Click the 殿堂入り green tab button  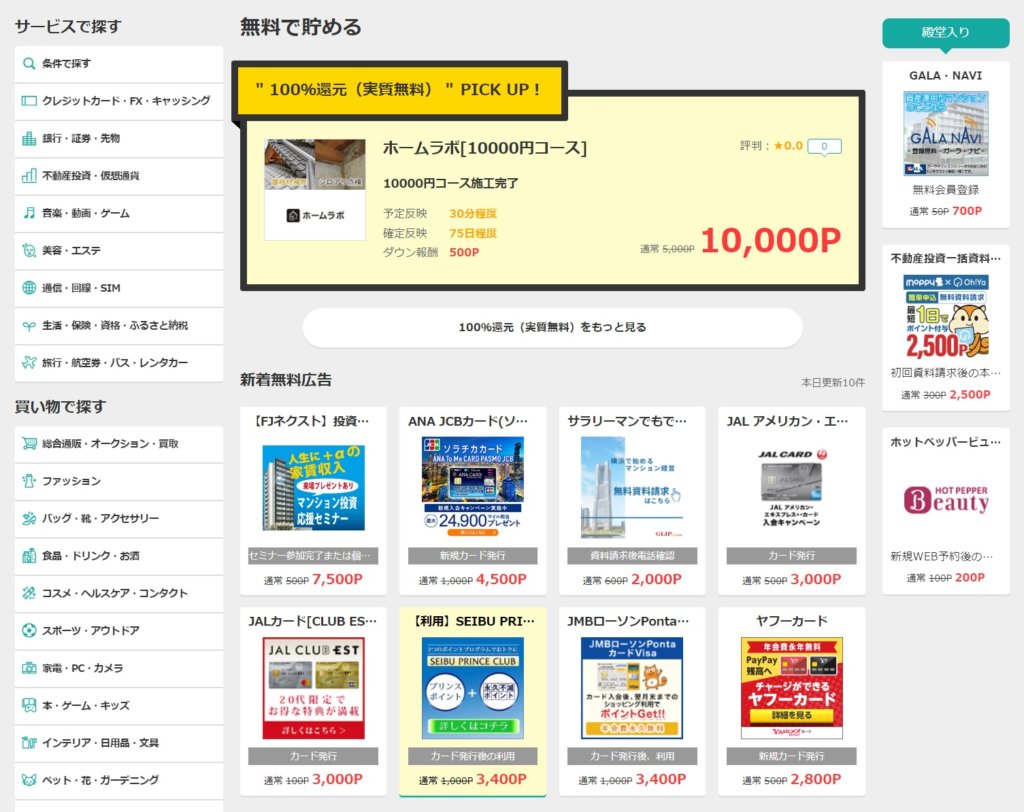click(946, 33)
